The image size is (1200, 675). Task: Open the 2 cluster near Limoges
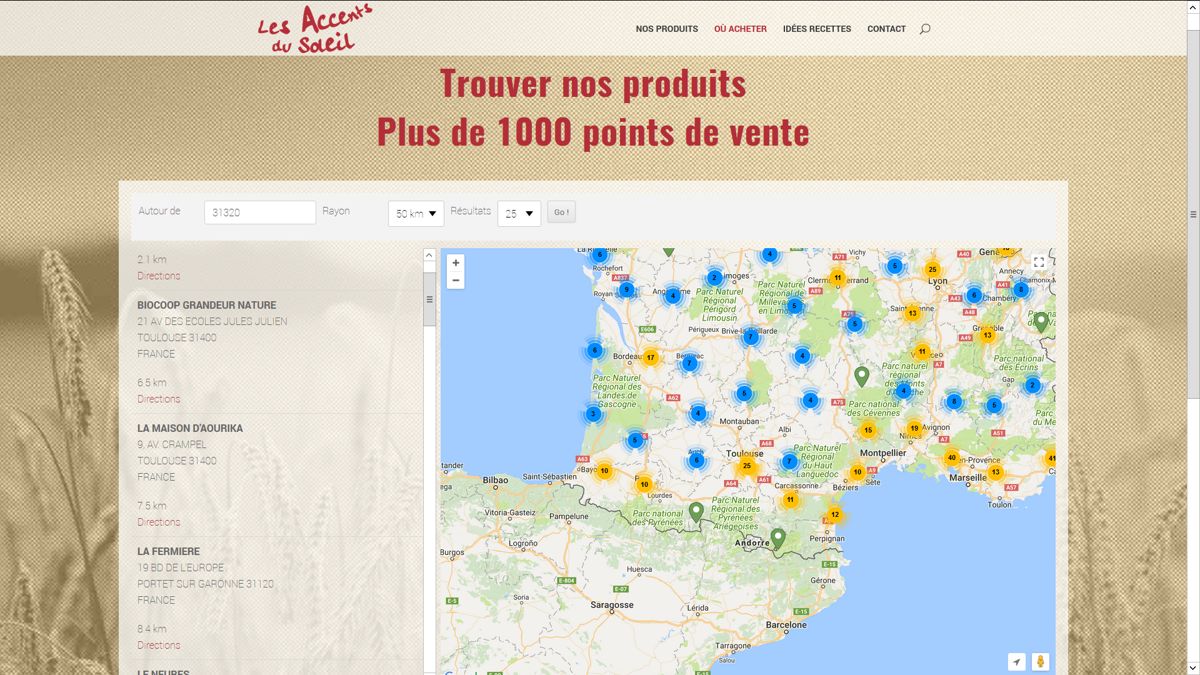pos(714,278)
